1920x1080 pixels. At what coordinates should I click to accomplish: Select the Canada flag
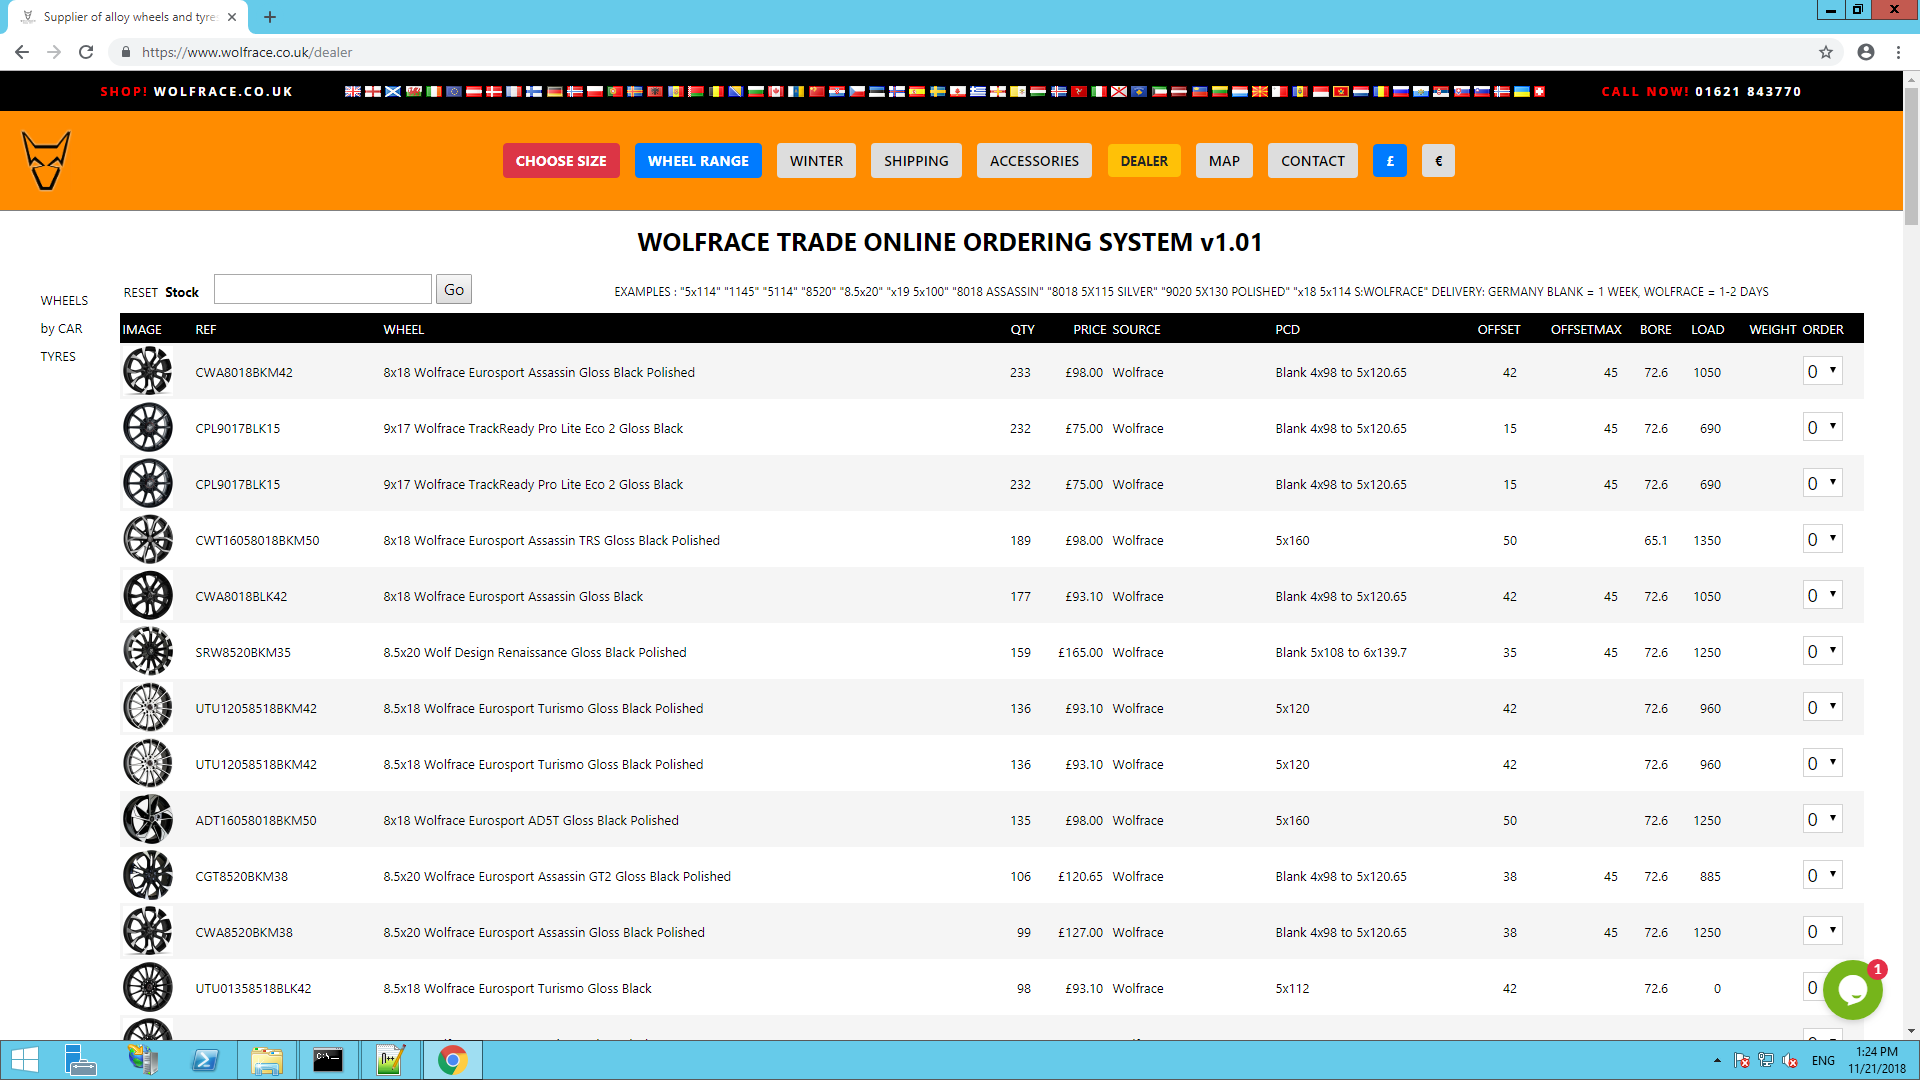tap(775, 91)
